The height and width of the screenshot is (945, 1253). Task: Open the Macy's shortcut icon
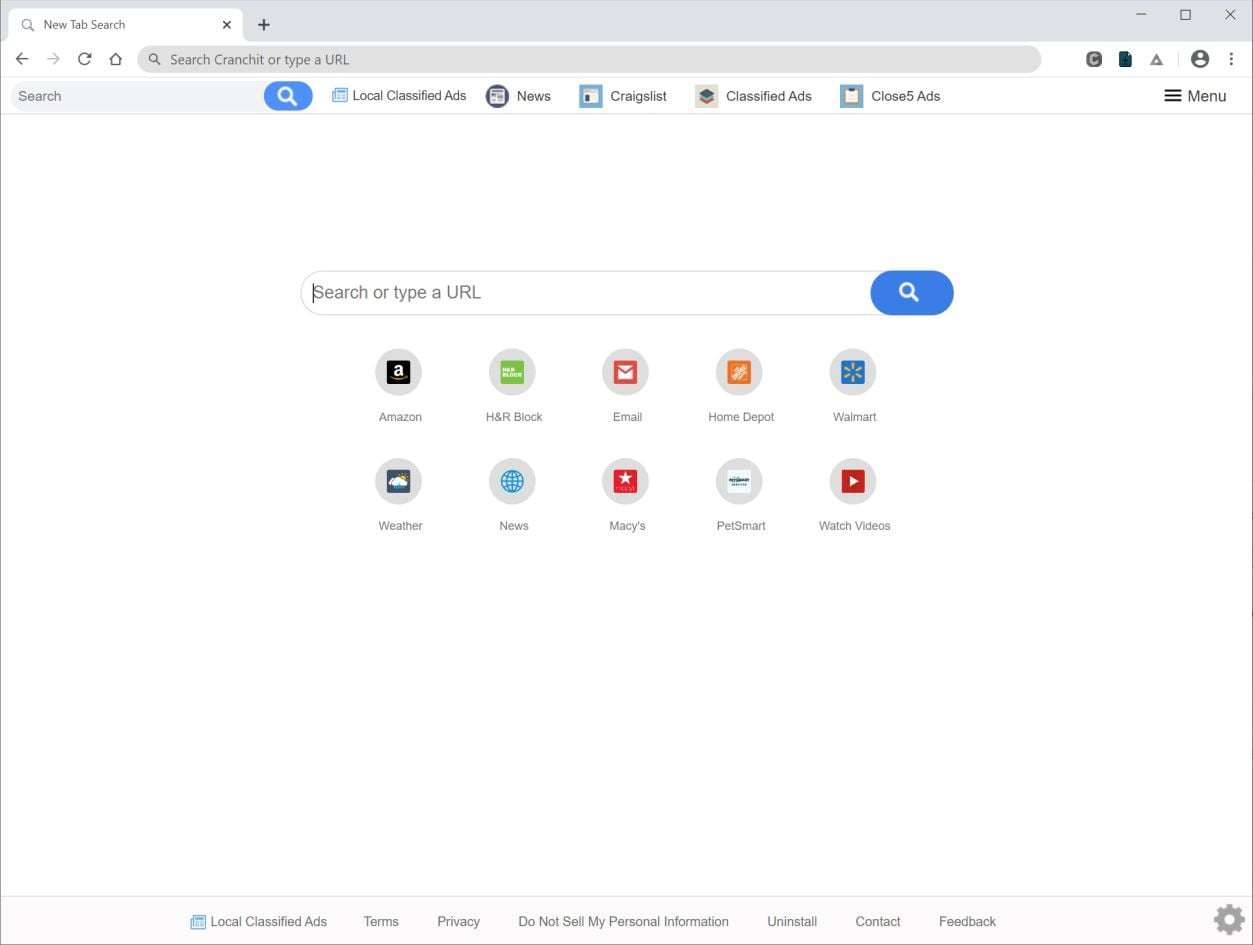click(x=625, y=482)
